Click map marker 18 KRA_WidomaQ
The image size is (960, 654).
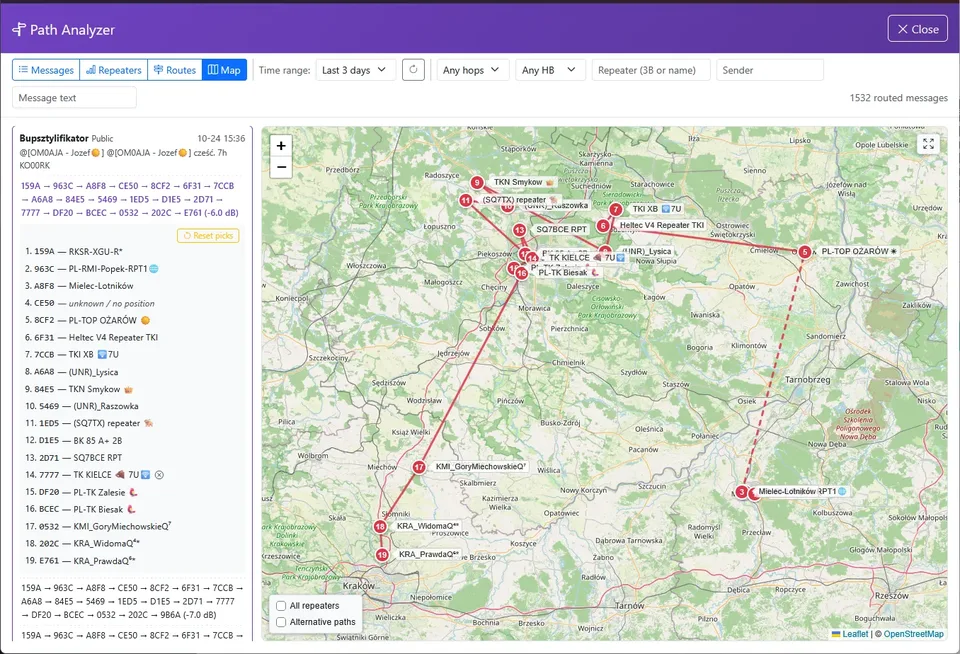pyautogui.click(x=380, y=527)
